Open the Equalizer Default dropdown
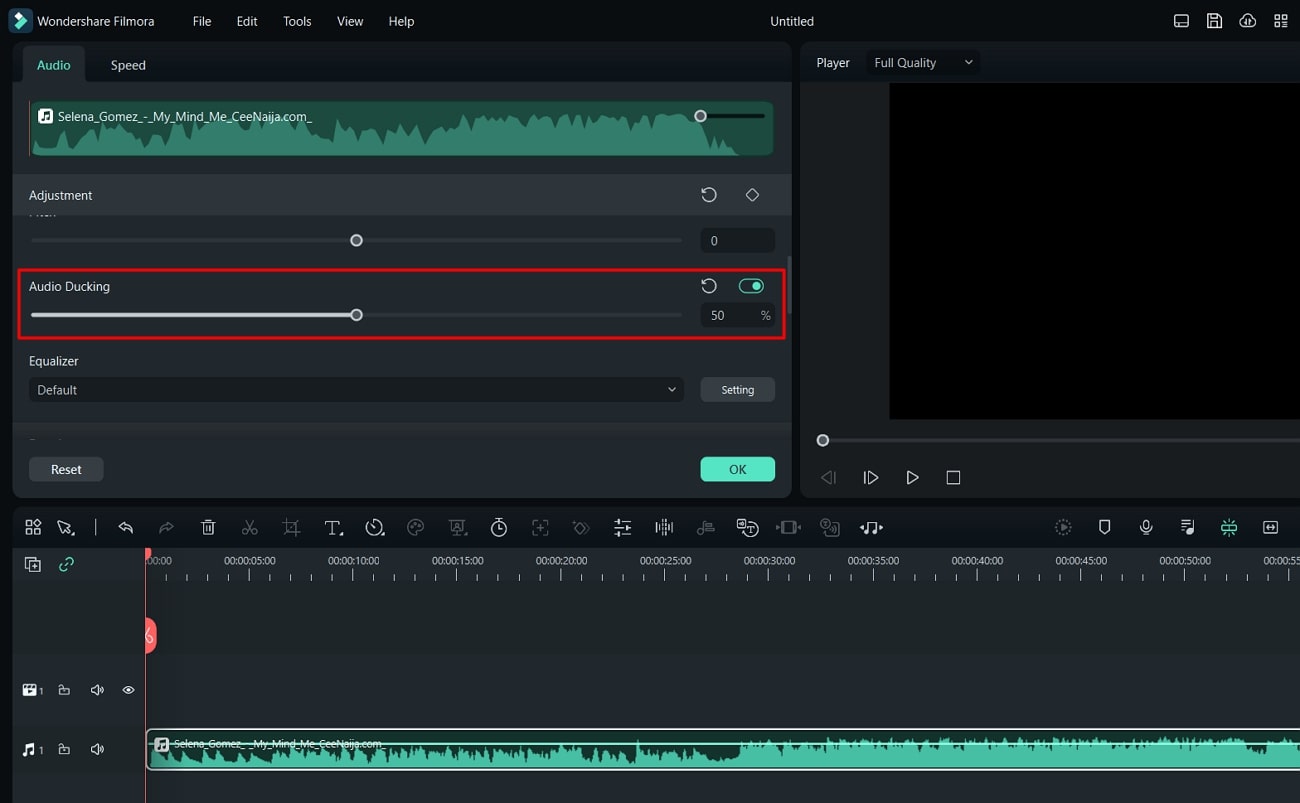This screenshot has width=1300, height=803. tap(356, 390)
